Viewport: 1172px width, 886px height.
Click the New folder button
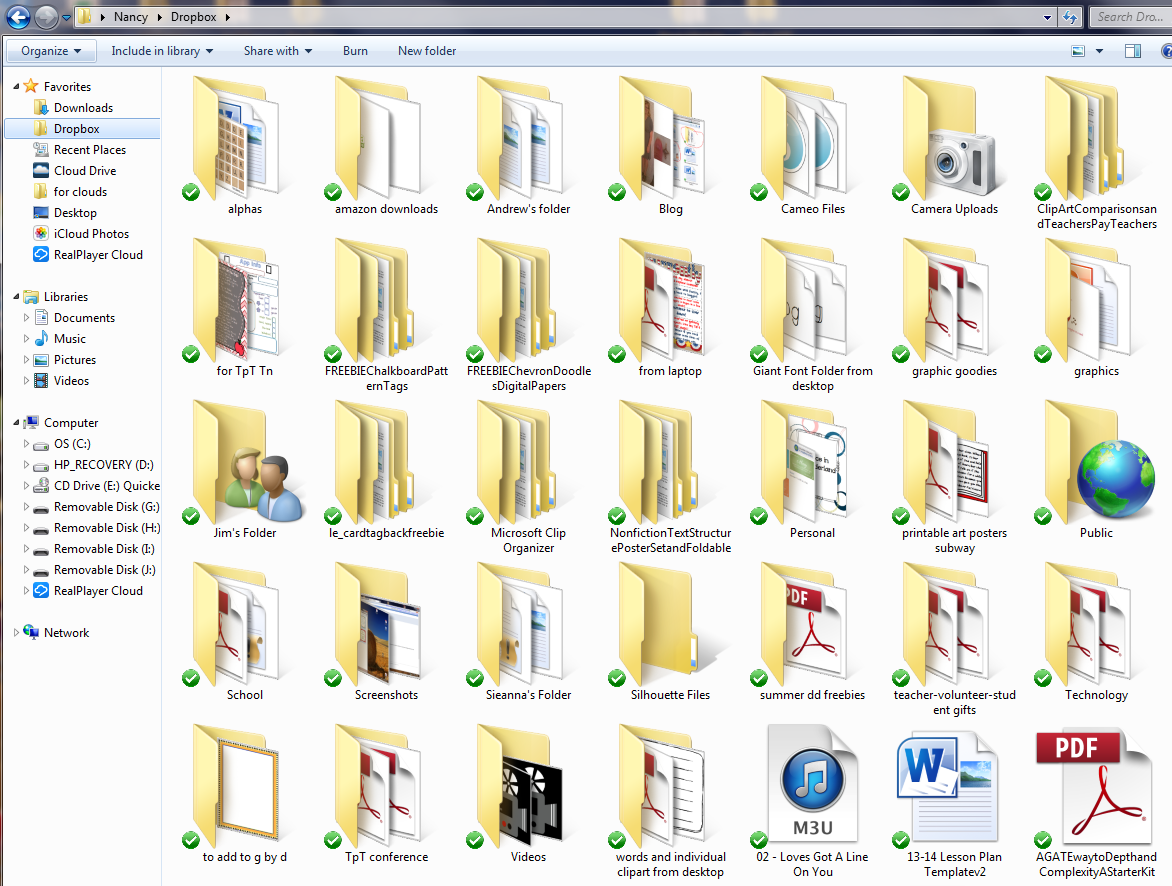(x=427, y=51)
